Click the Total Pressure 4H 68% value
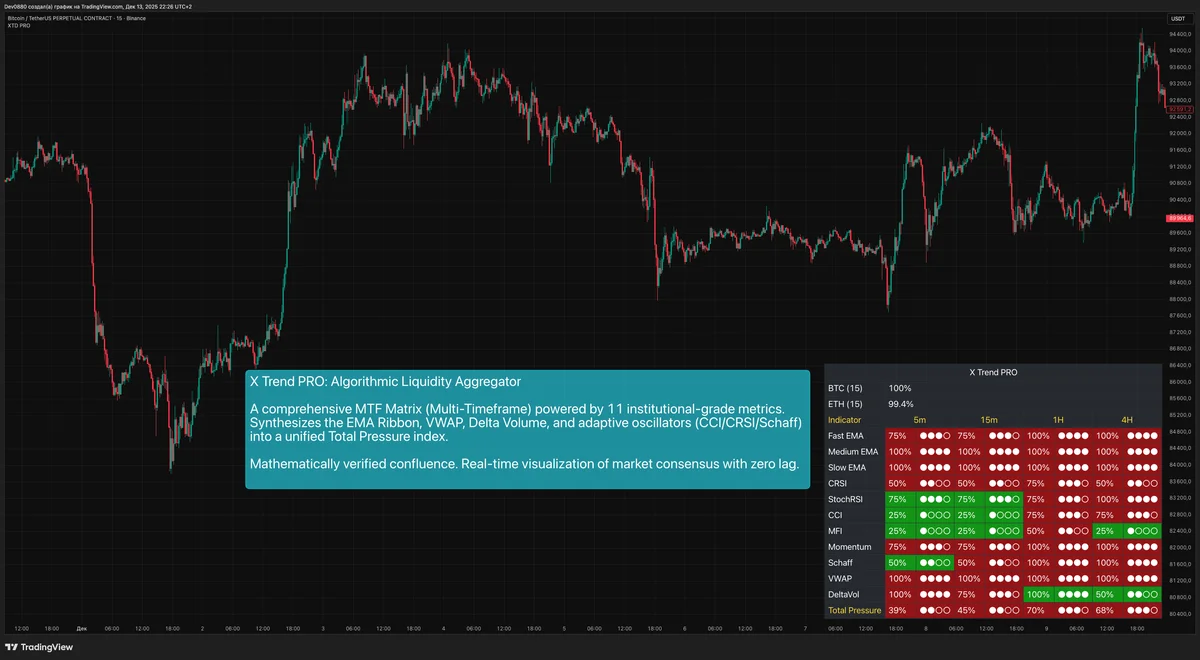This screenshot has width=1200, height=660. (x=1106, y=610)
